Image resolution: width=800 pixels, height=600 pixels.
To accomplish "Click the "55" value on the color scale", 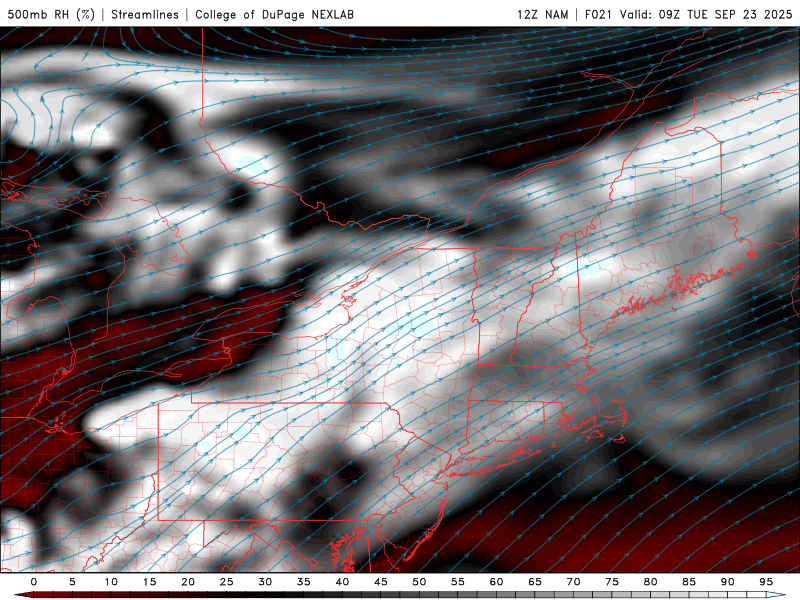I will tap(458, 582).
